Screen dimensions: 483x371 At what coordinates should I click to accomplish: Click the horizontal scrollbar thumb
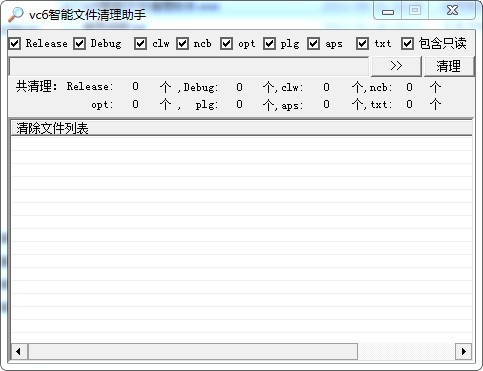pos(193,351)
